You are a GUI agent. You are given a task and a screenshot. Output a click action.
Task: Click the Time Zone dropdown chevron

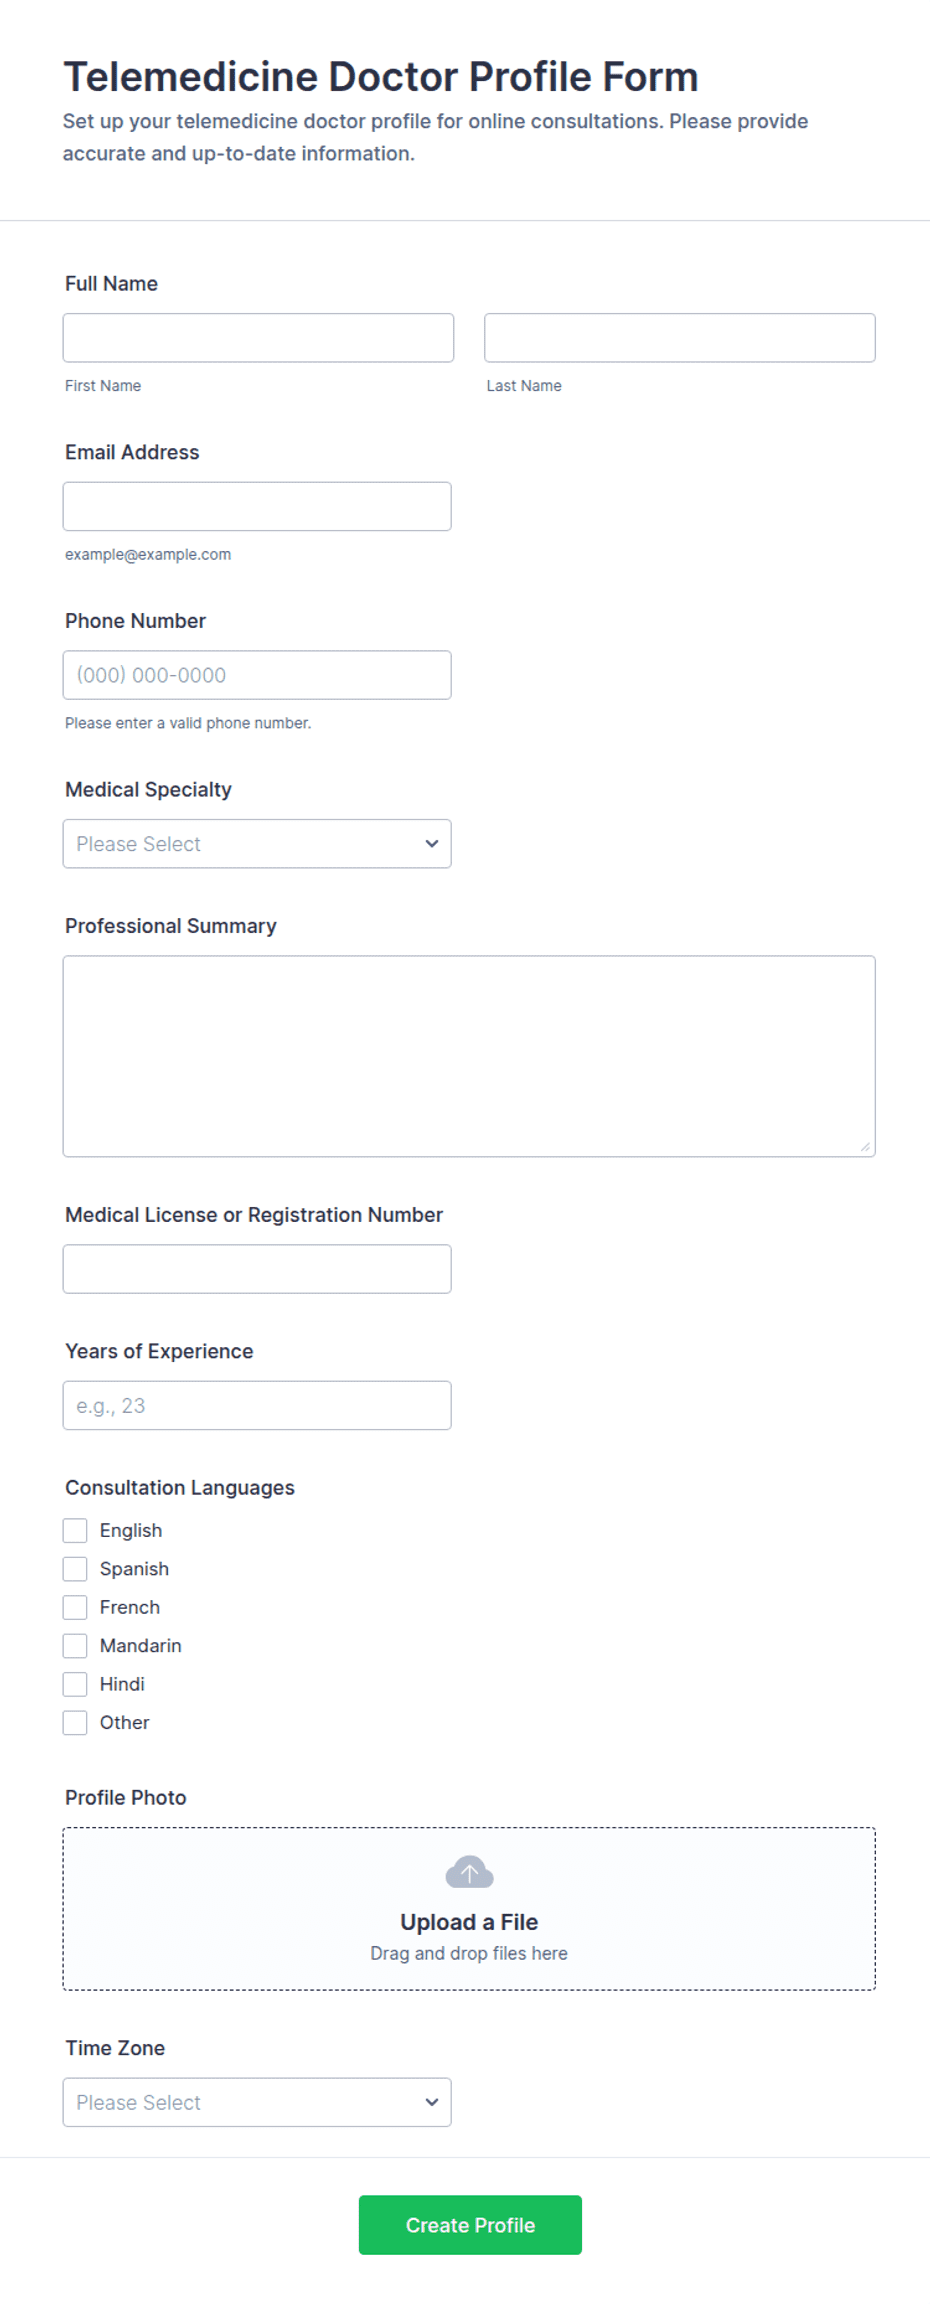tap(432, 2102)
